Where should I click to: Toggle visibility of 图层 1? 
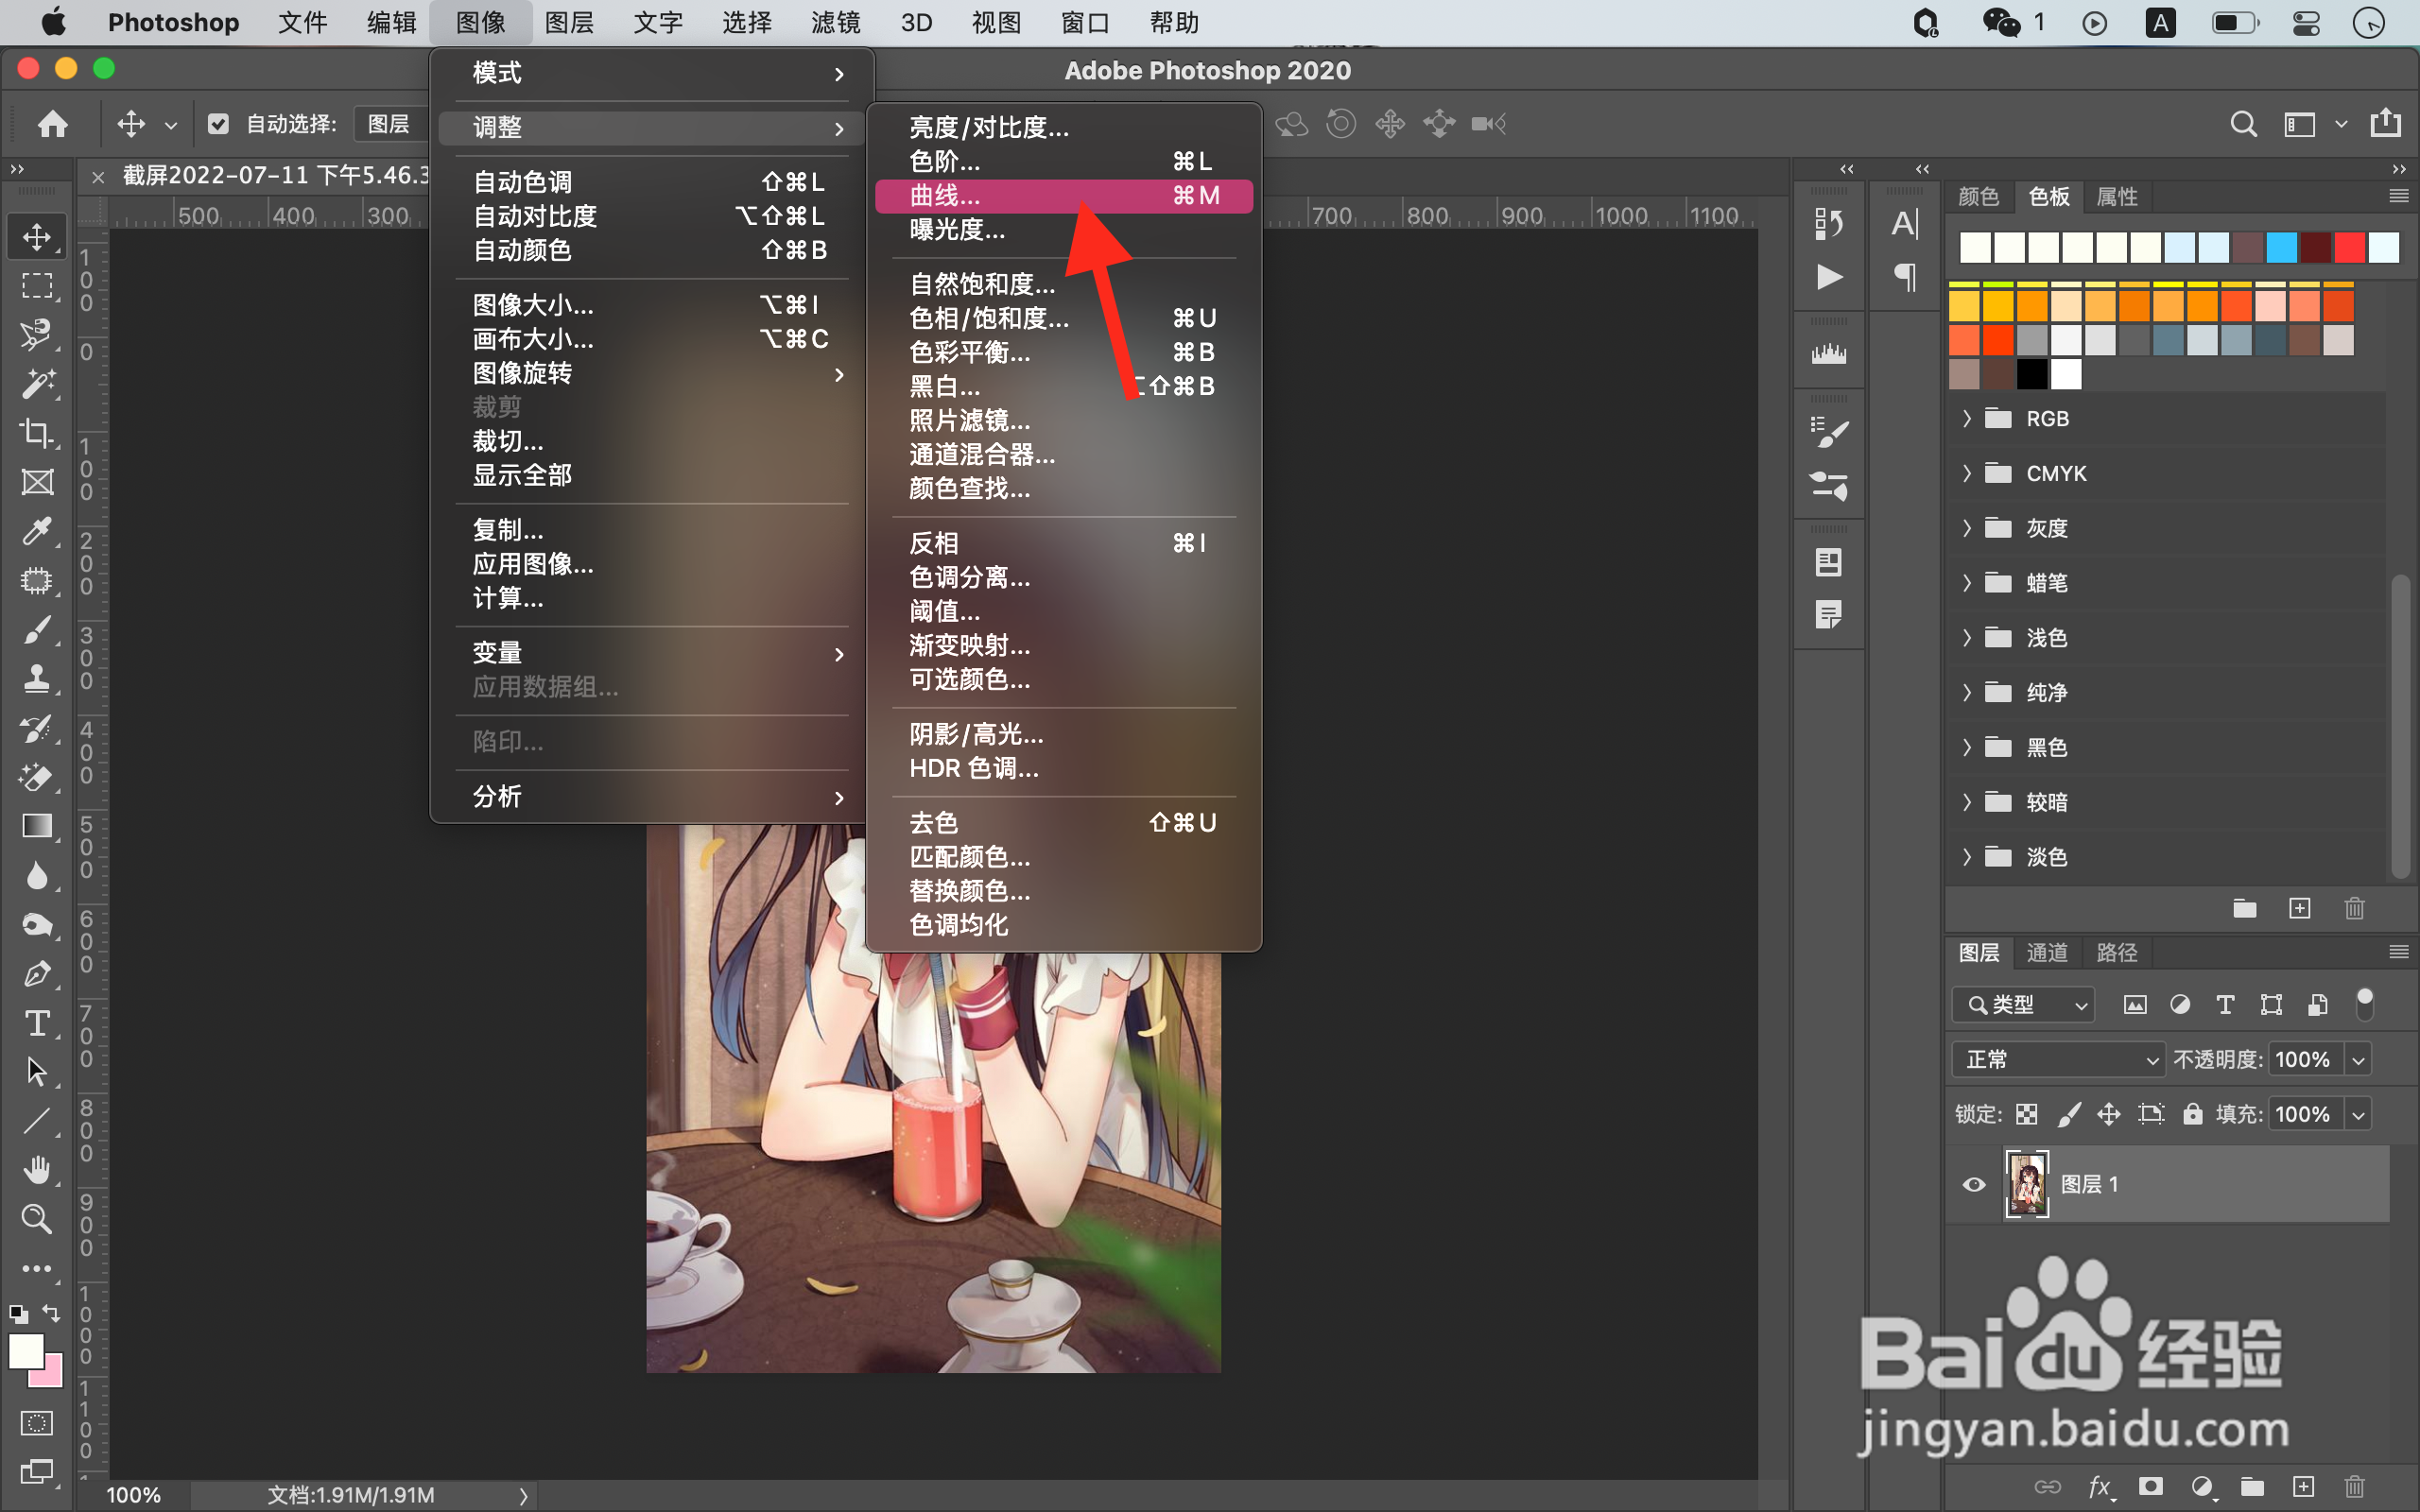click(1974, 1185)
